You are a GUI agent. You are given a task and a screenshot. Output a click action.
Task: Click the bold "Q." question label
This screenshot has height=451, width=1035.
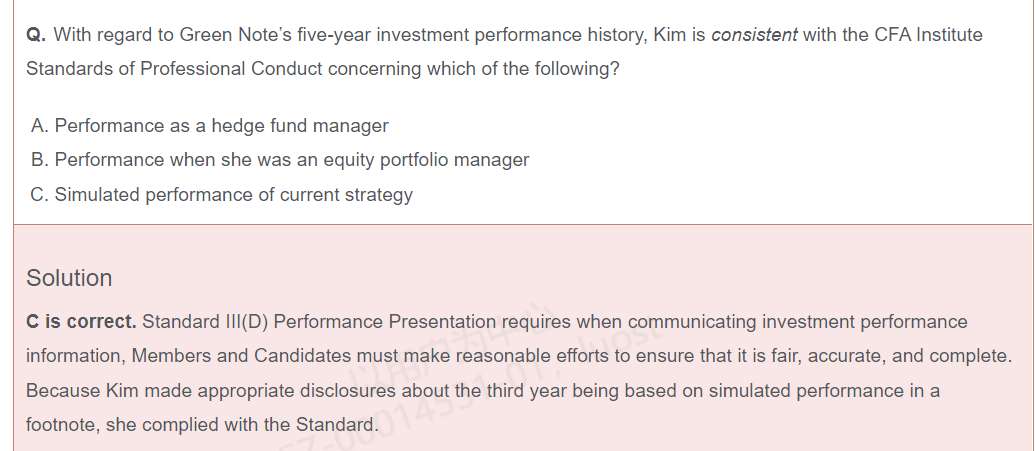[x=36, y=36]
